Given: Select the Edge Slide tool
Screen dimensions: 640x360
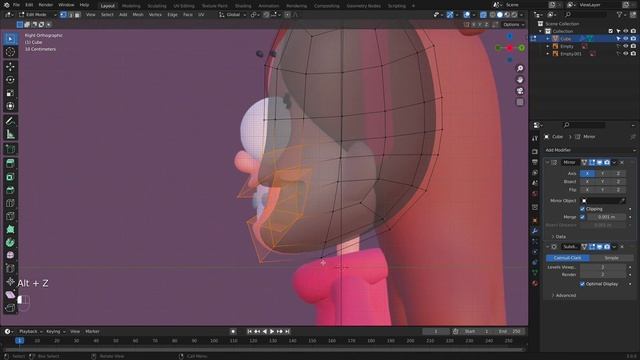Looking at the screenshot, I should (x=10, y=269).
